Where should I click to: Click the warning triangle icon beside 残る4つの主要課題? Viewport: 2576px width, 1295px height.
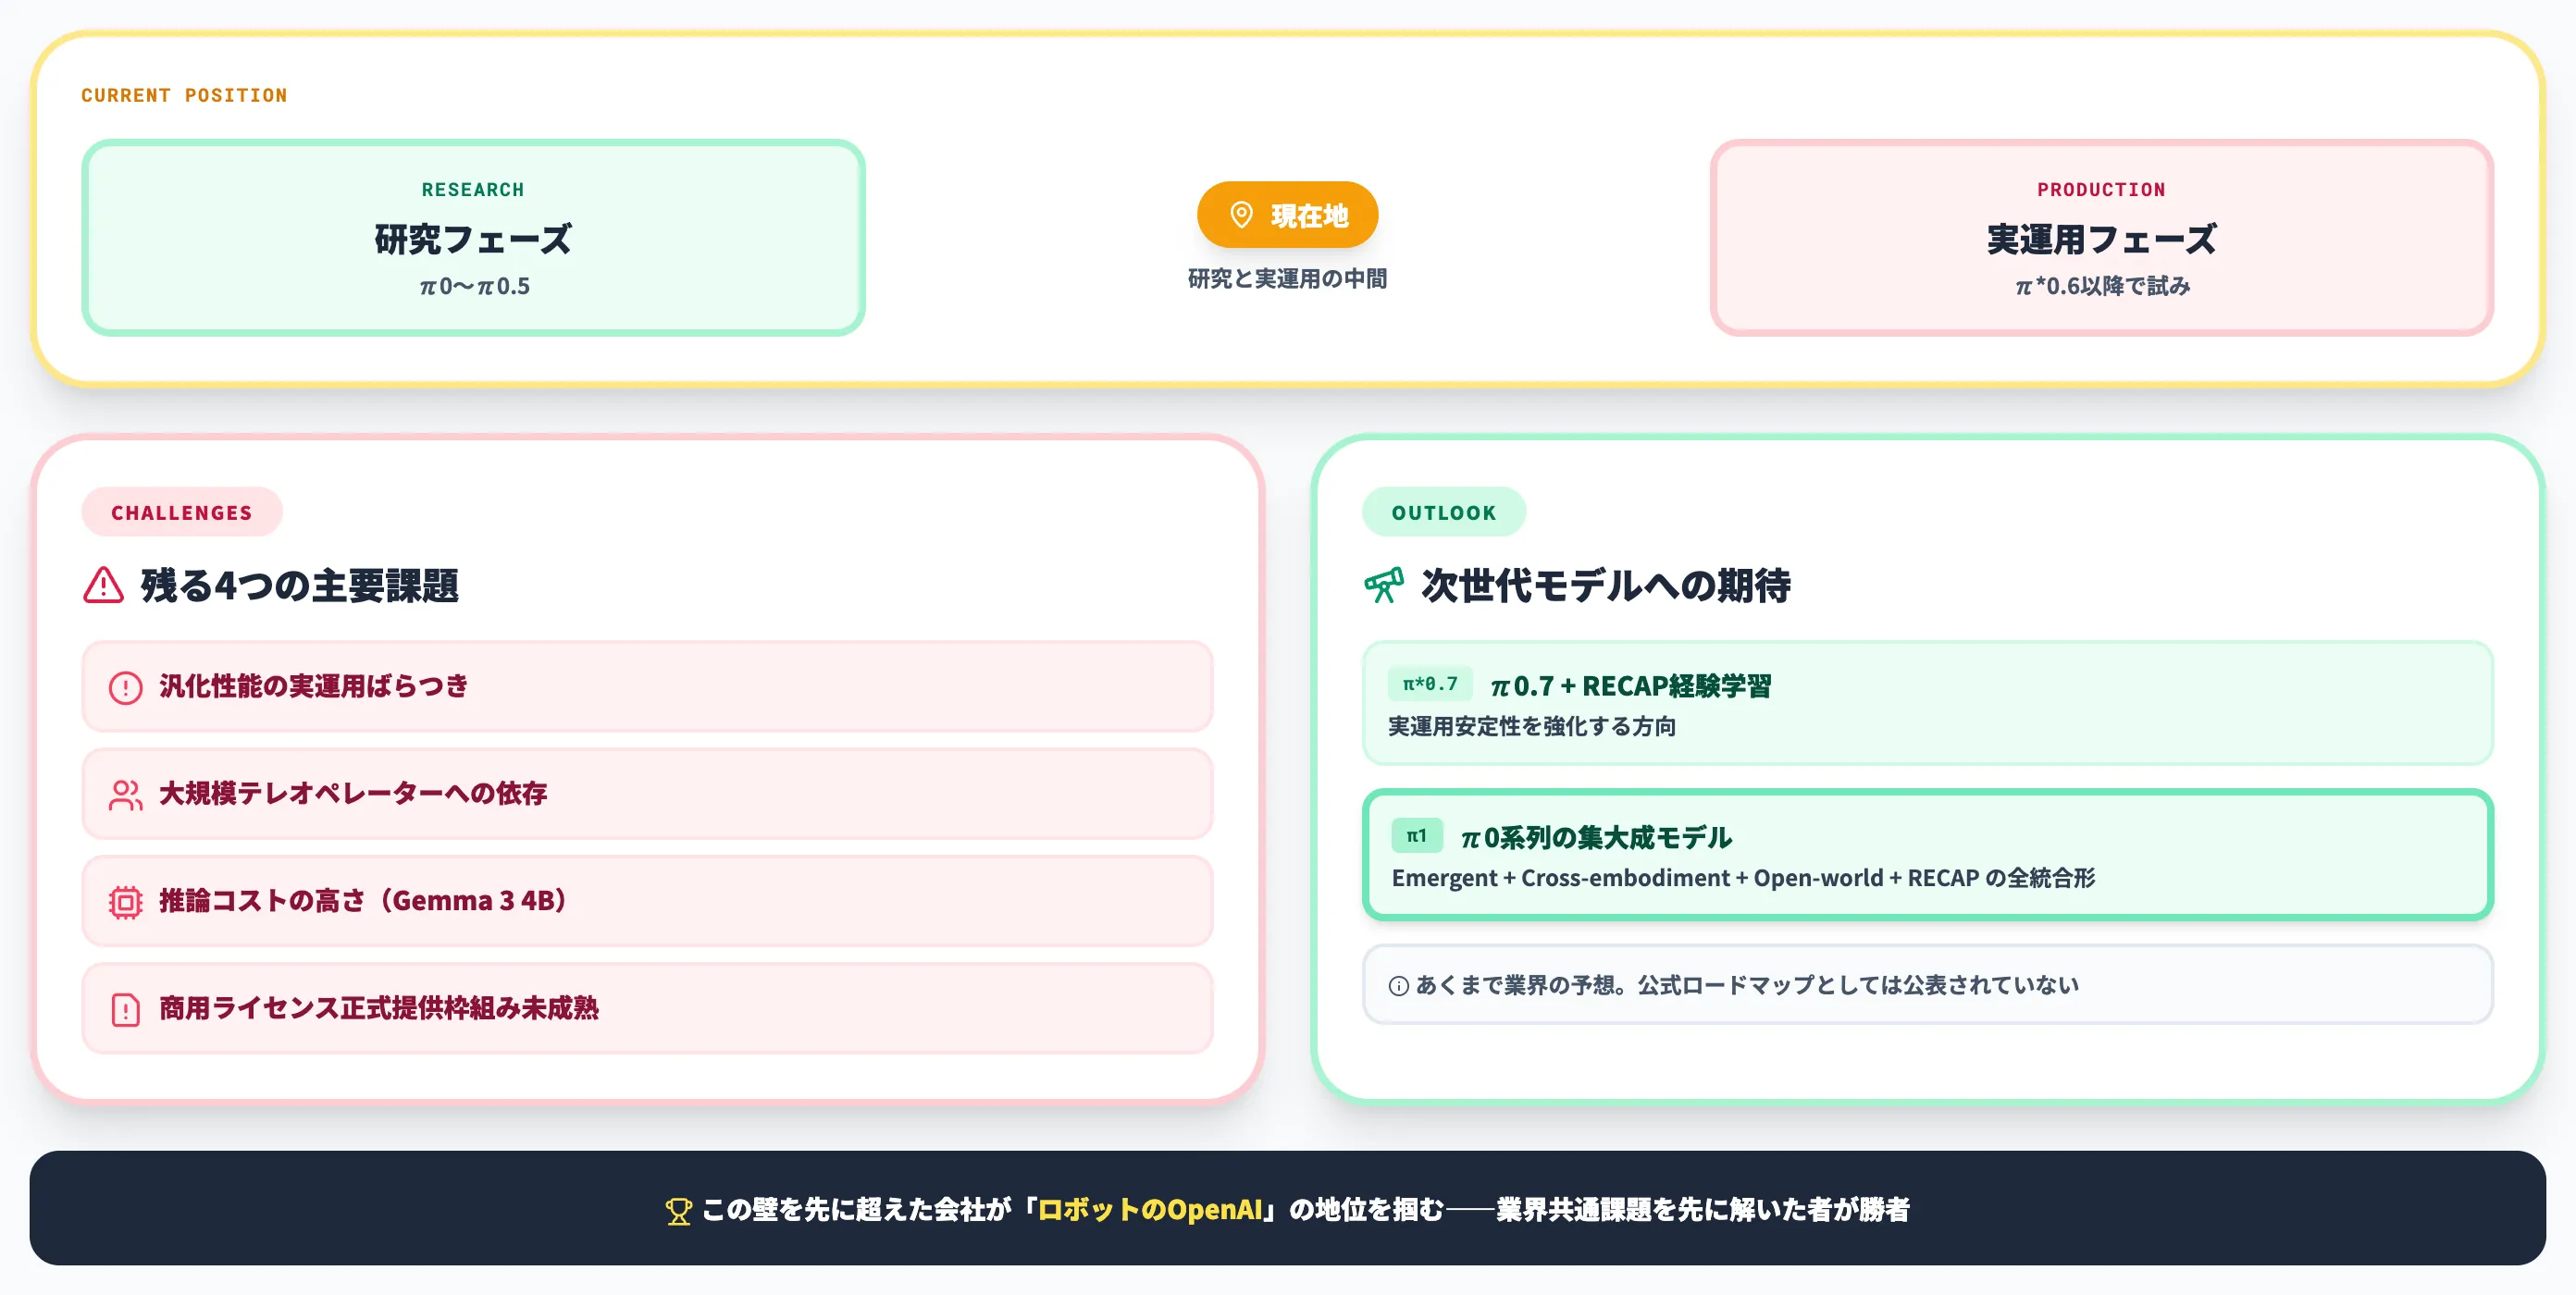(x=103, y=585)
